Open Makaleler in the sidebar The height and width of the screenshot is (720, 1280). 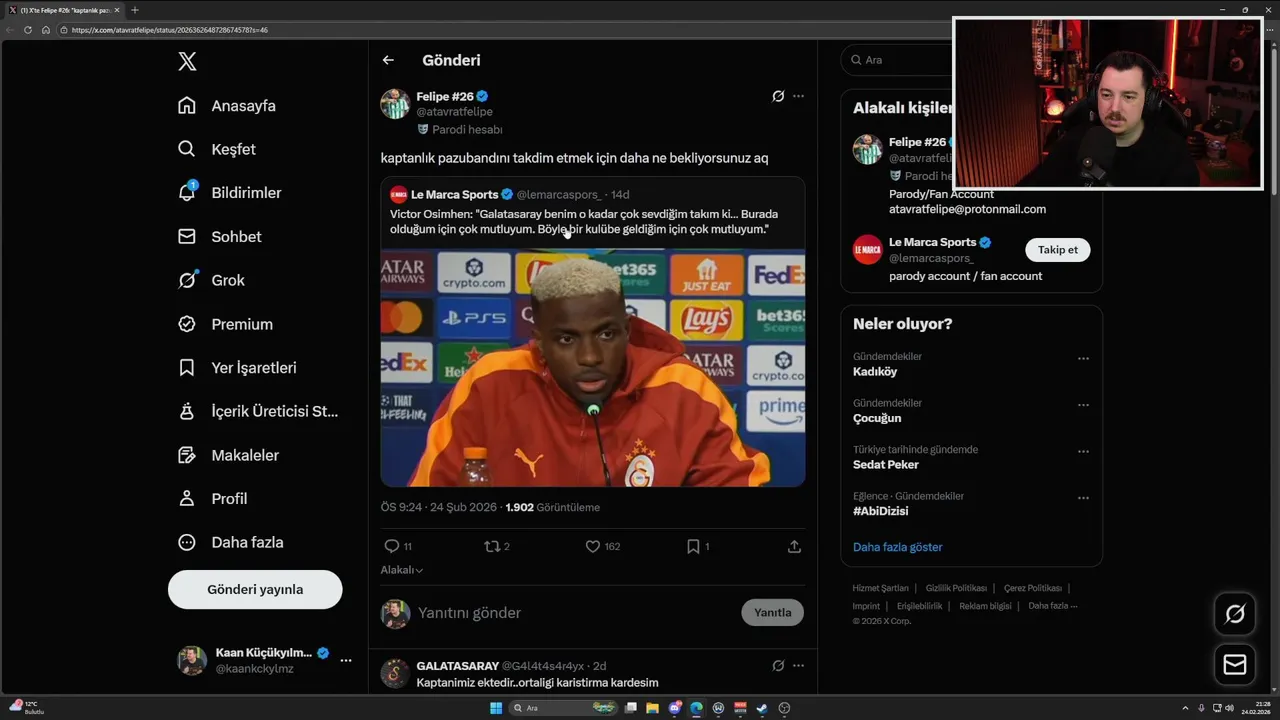(228, 455)
